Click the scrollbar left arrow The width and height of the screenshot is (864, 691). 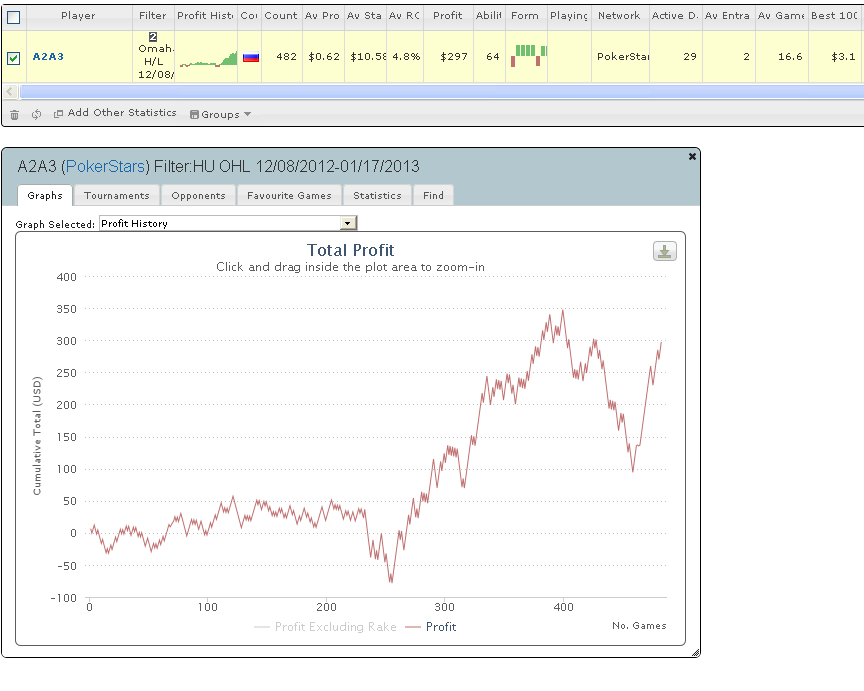point(10,91)
